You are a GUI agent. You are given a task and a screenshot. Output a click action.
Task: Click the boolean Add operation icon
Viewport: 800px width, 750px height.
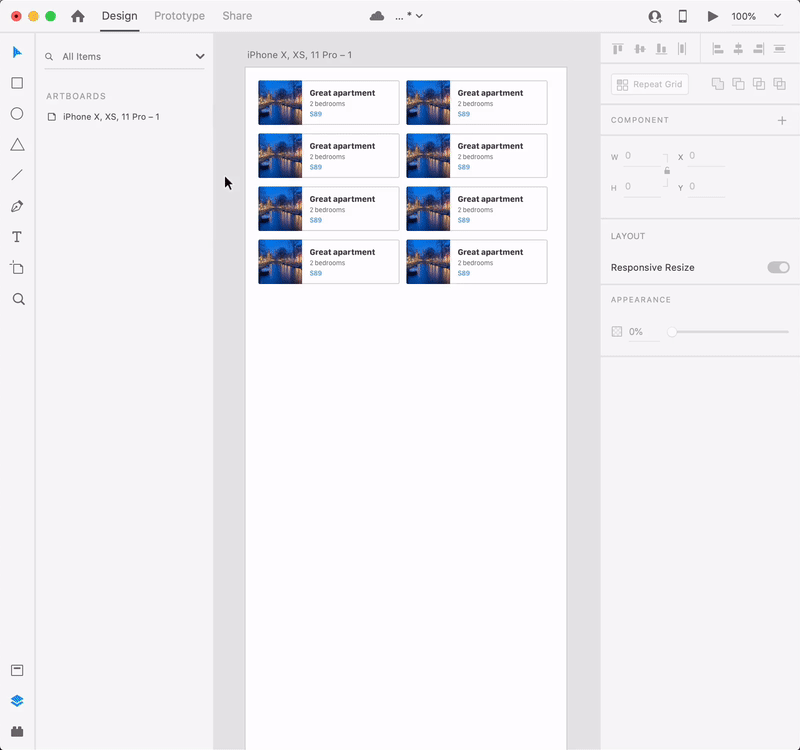tap(718, 84)
